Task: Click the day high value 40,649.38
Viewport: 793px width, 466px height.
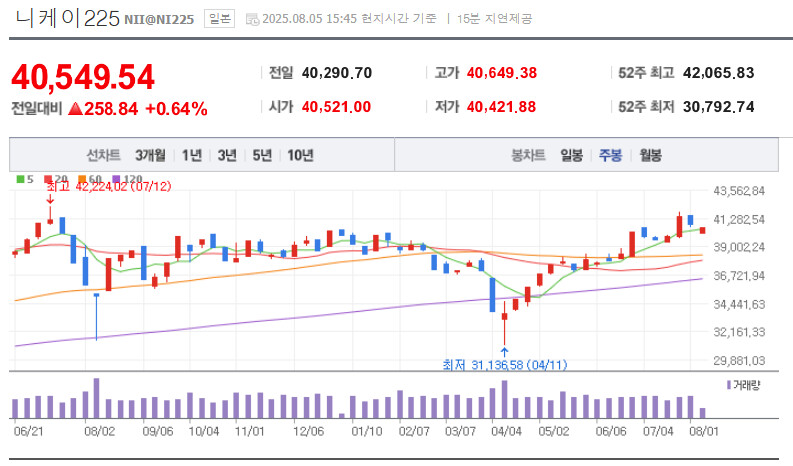Action: click(x=502, y=73)
